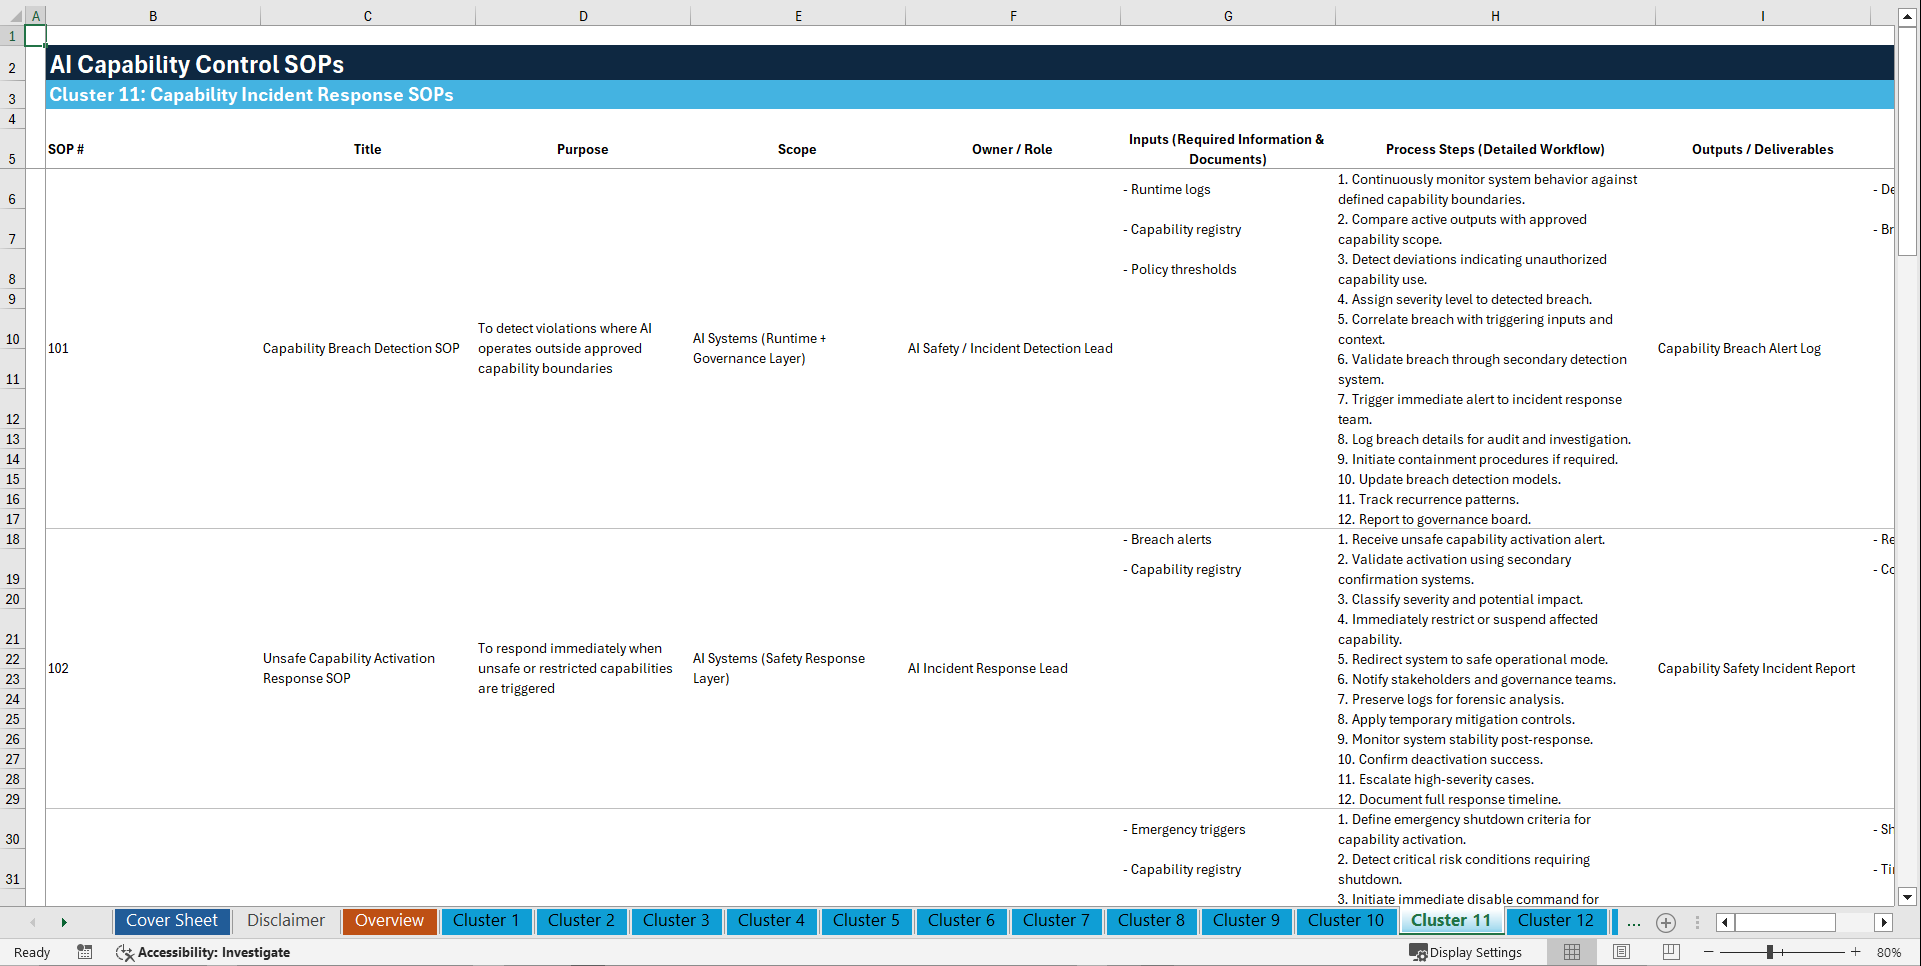1921x966 pixels.
Task: Click the macro recording icon next to Ready
Action: click(85, 952)
